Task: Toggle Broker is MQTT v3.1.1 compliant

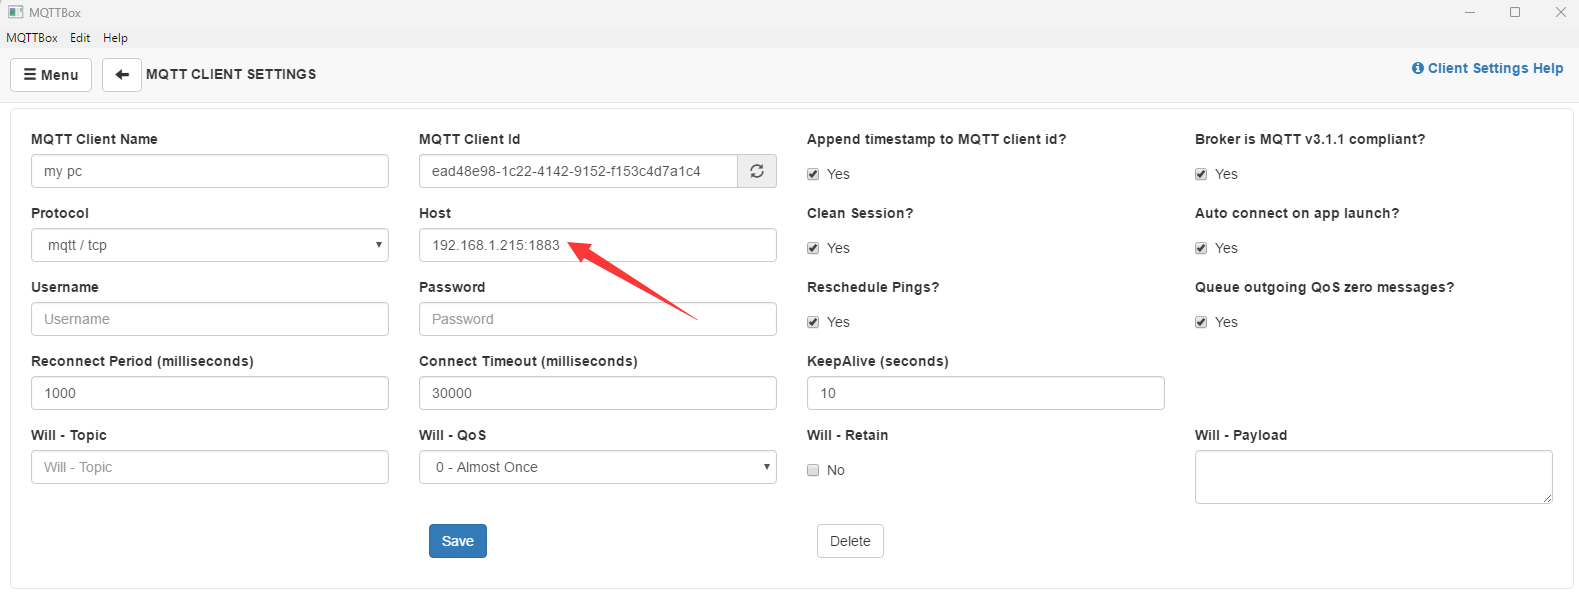Action: click(1201, 174)
